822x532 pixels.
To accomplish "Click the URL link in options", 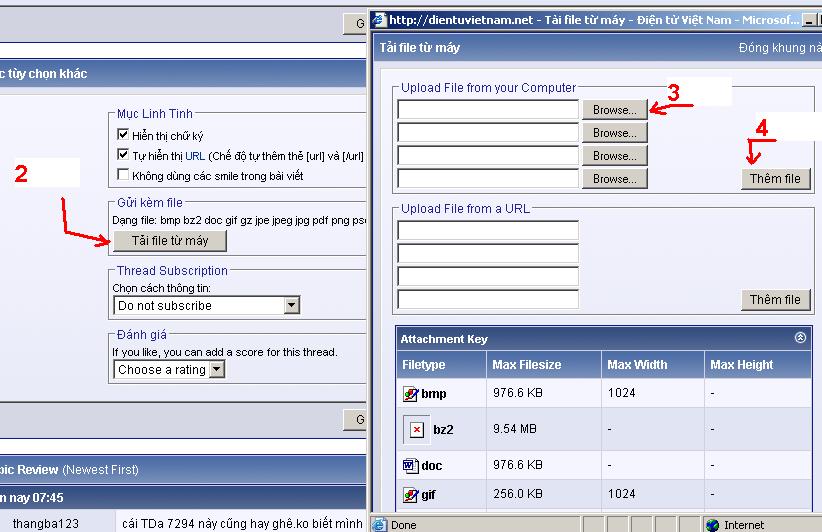I will point(195,156).
